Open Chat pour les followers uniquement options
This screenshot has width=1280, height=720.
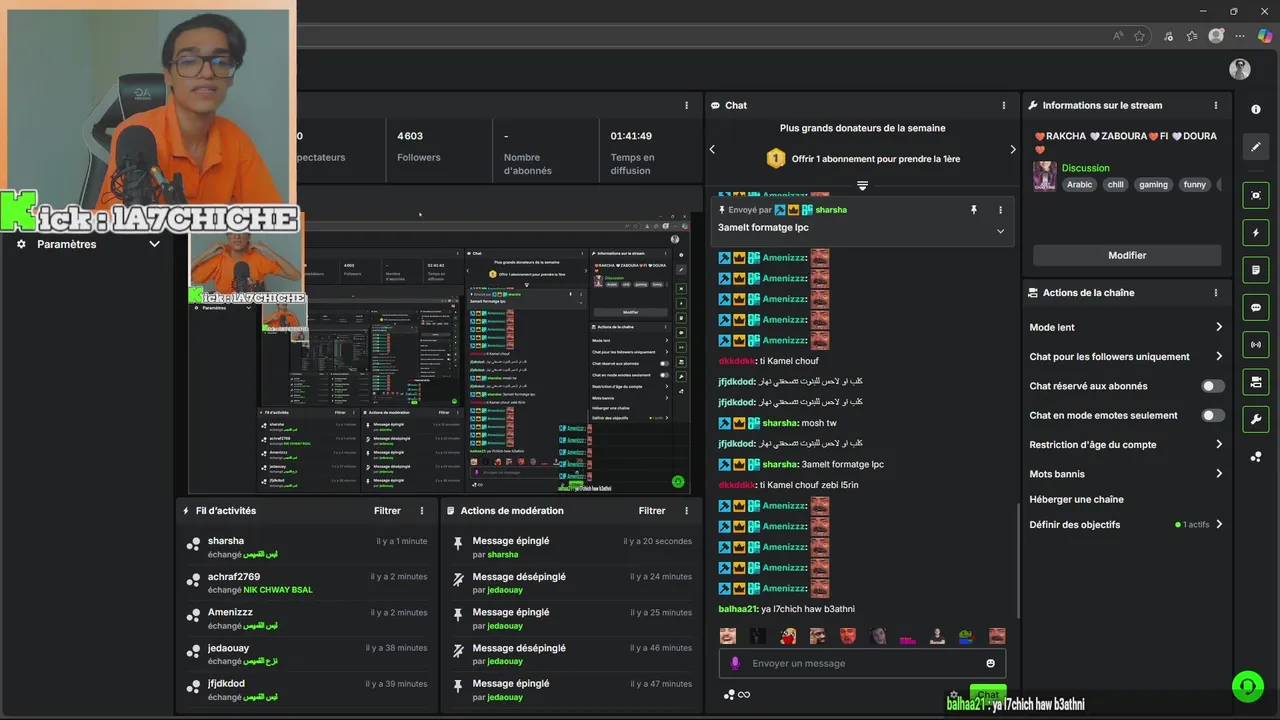tap(1126, 356)
